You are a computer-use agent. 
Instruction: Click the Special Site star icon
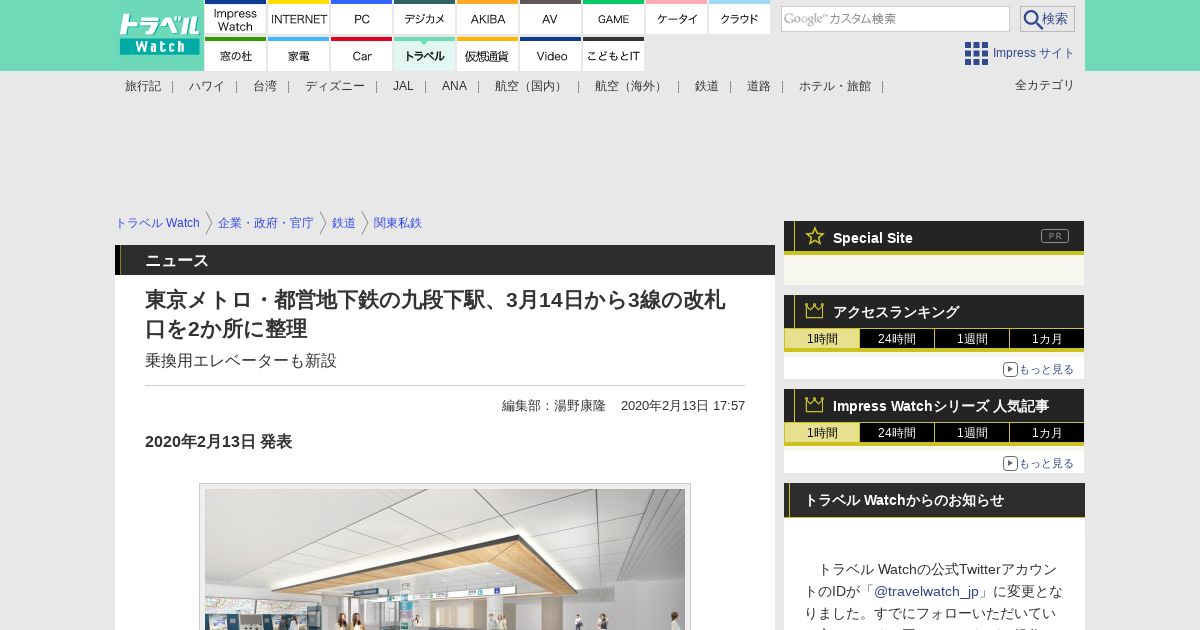pyautogui.click(x=815, y=236)
